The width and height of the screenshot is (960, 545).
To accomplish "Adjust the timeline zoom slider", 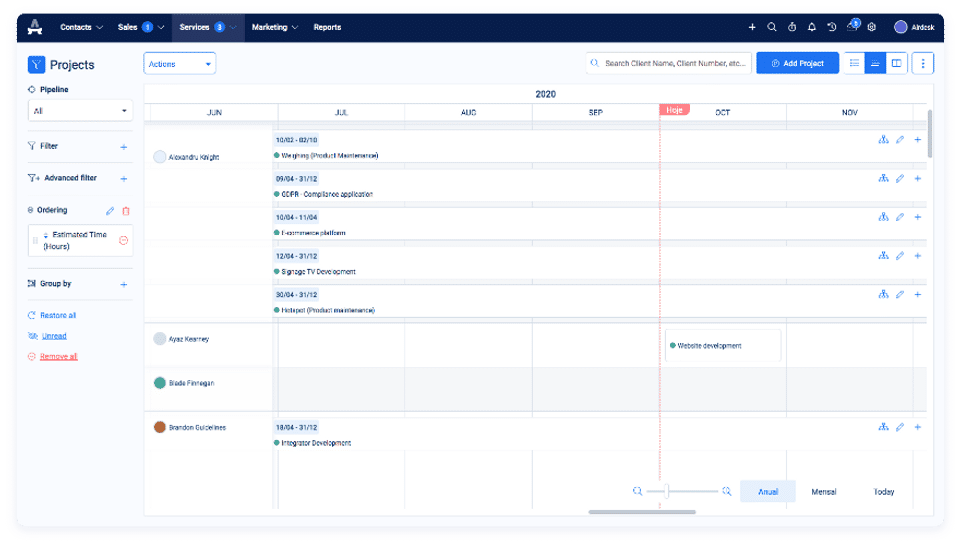I will (x=667, y=491).
